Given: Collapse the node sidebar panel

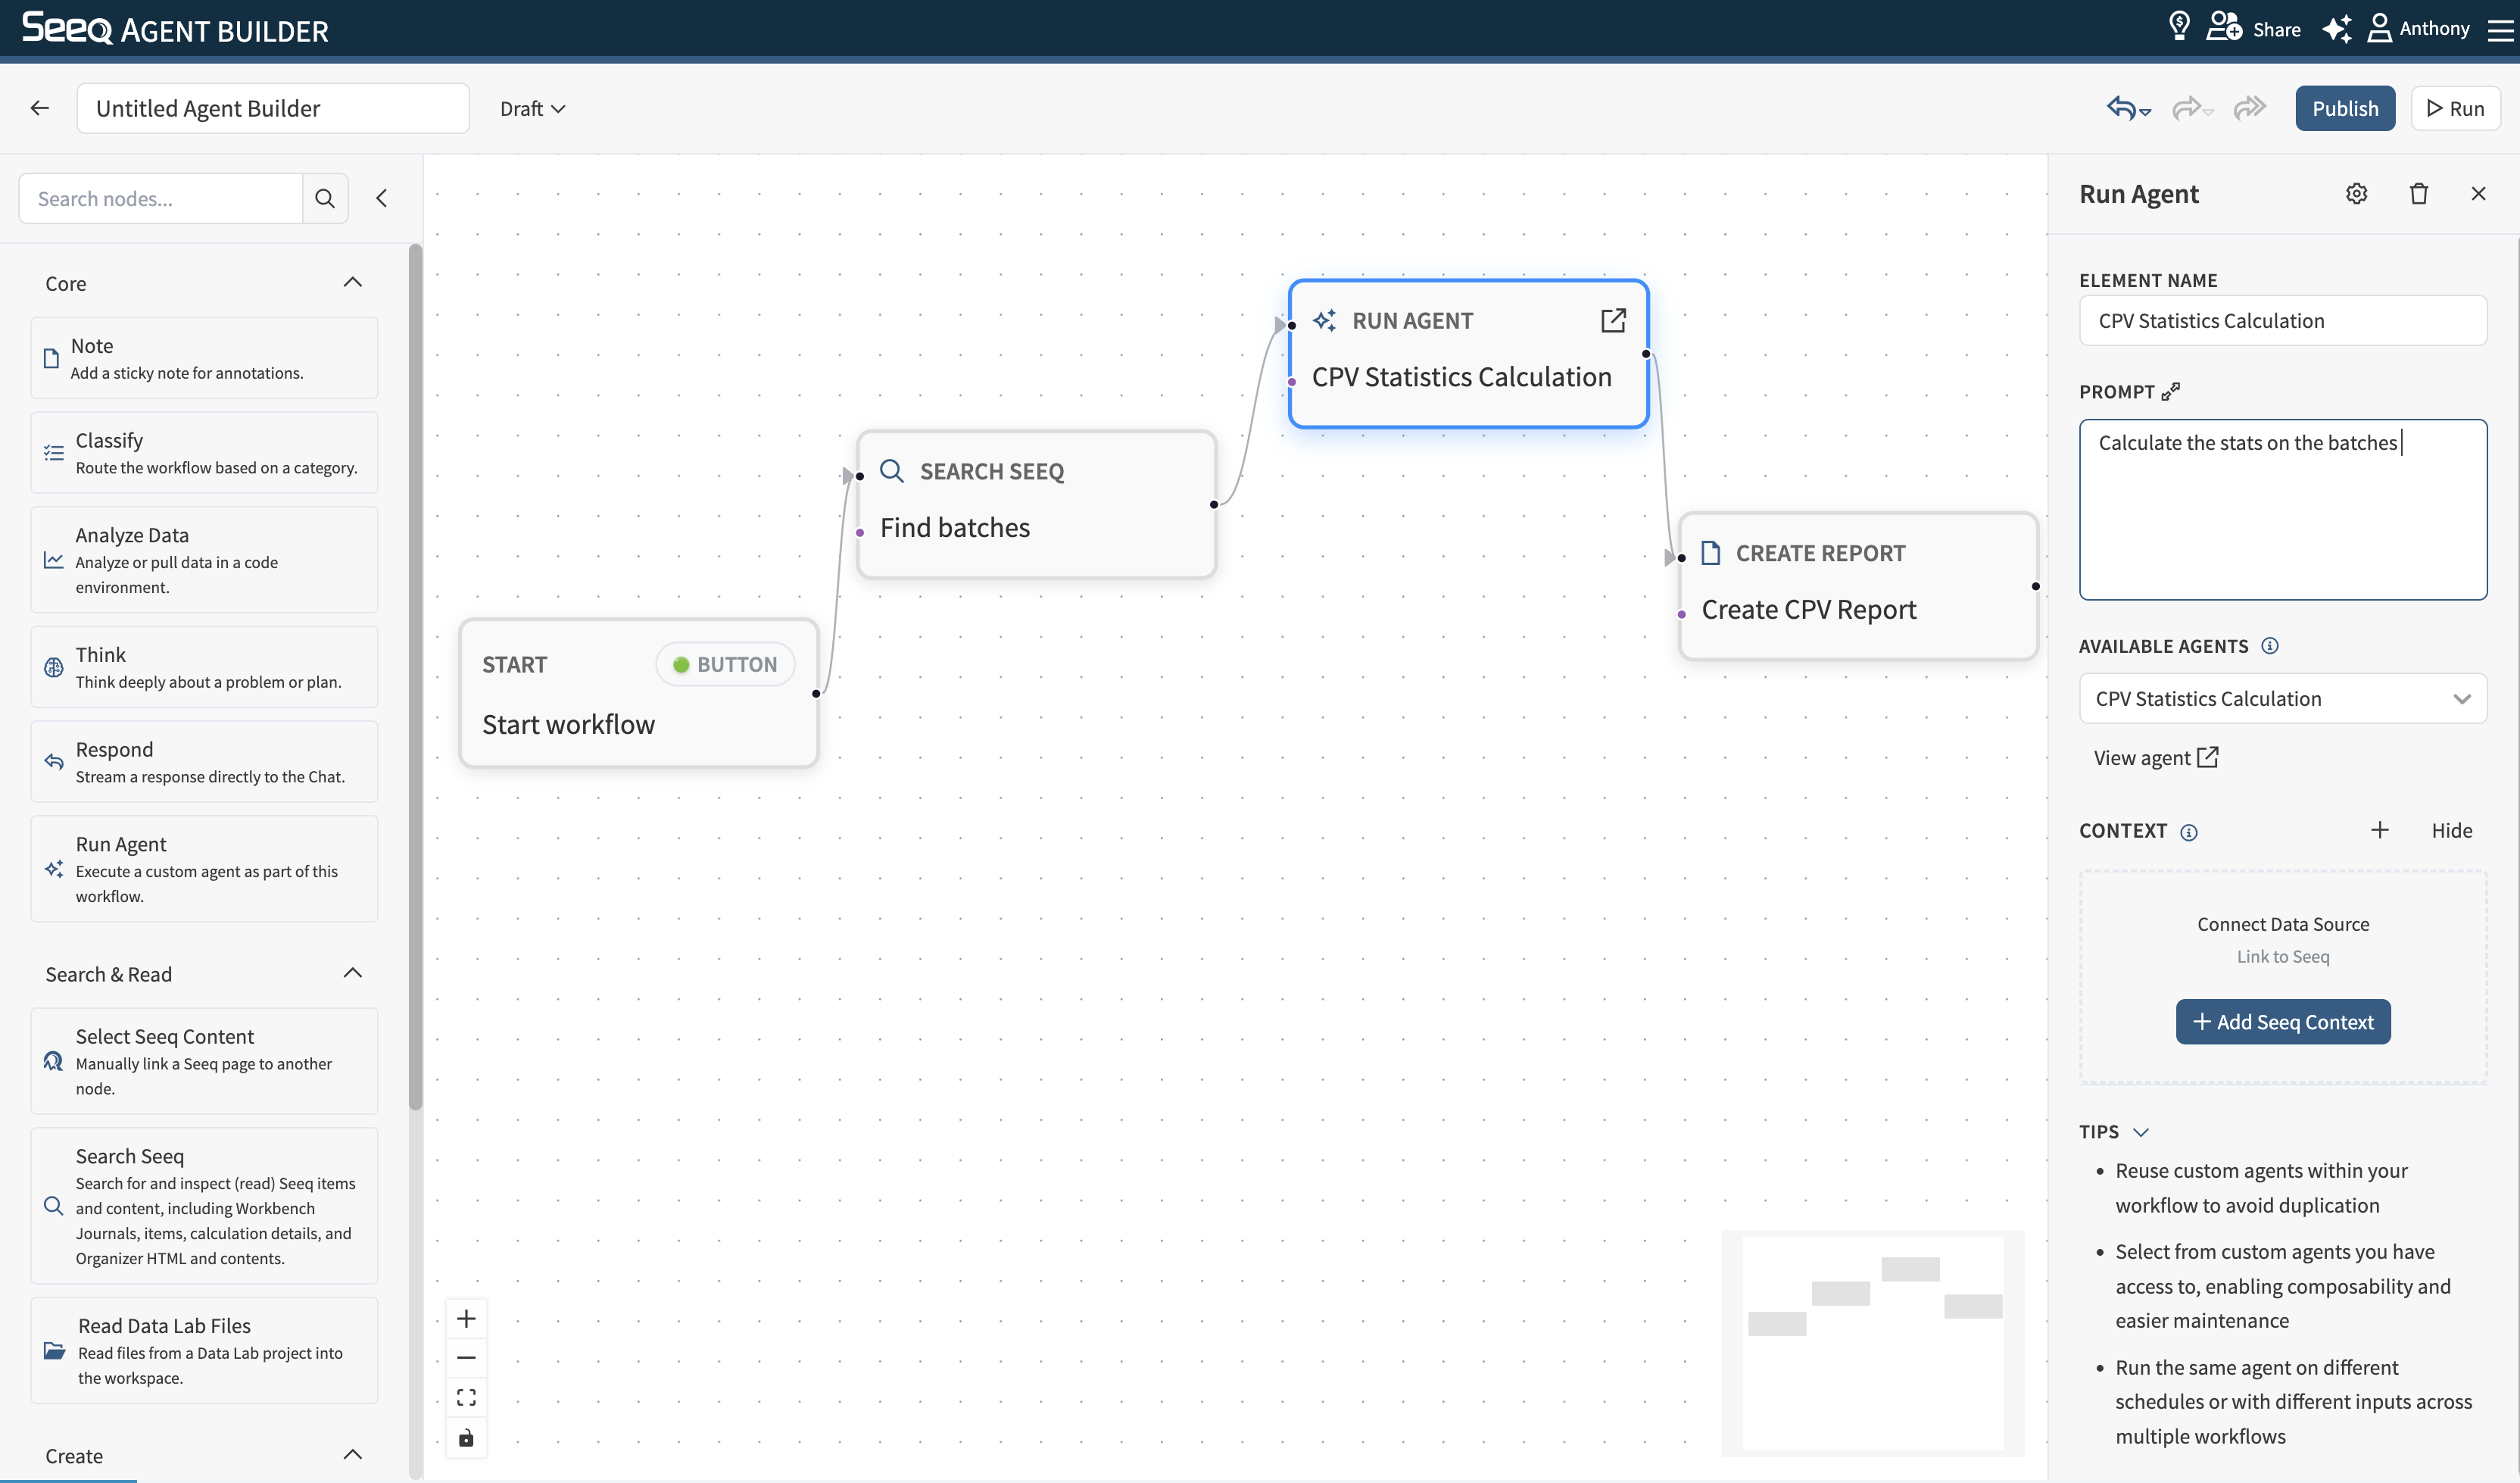Looking at the screenshot, I should click(381, 198).
